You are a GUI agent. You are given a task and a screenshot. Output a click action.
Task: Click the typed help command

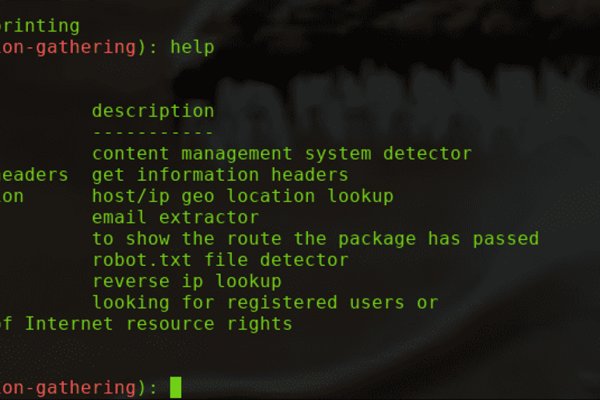click(x=192, y=46)
